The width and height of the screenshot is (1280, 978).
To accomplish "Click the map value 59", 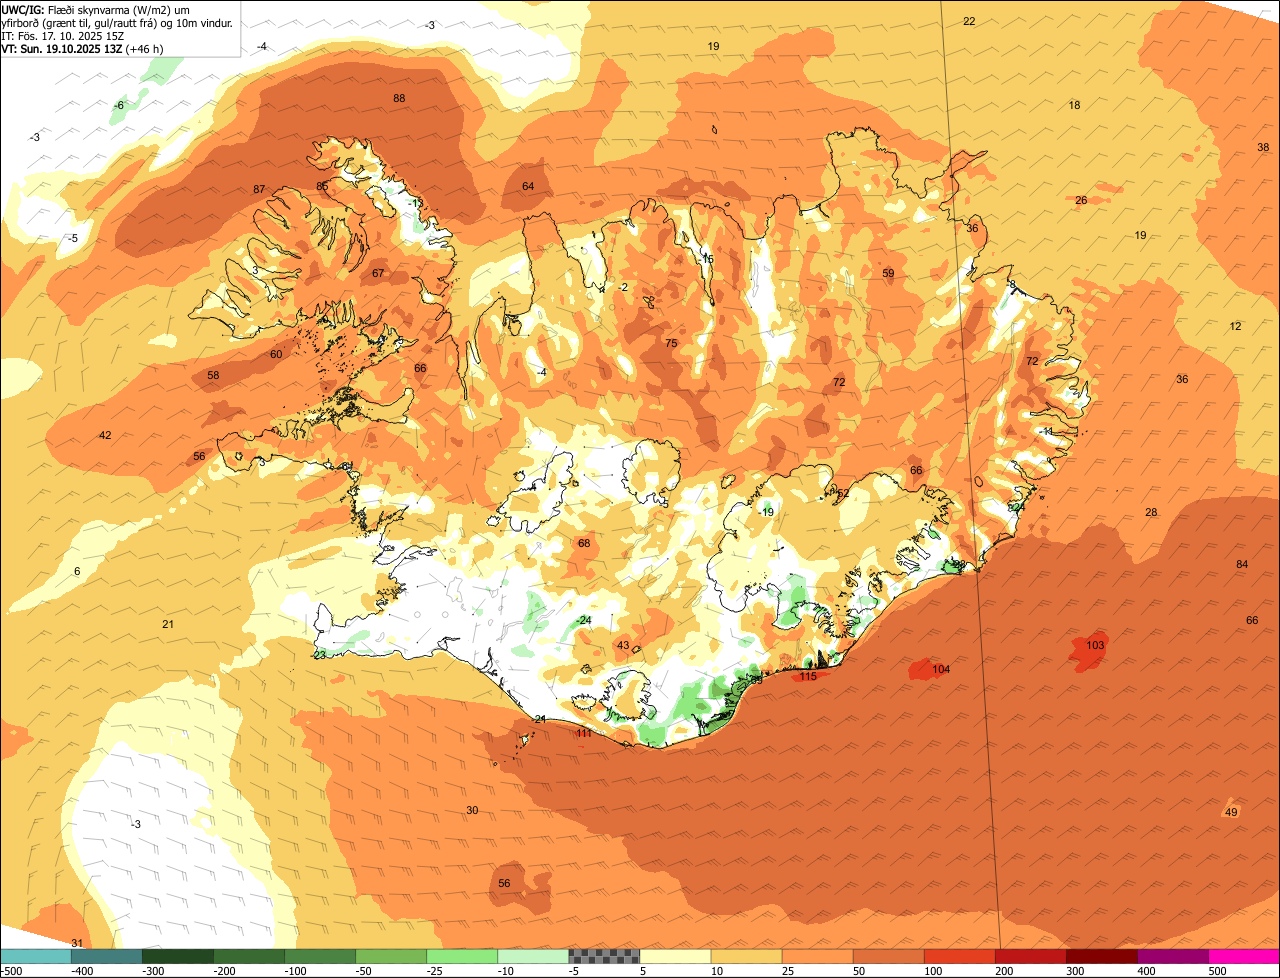I will (x=888, y=273).
